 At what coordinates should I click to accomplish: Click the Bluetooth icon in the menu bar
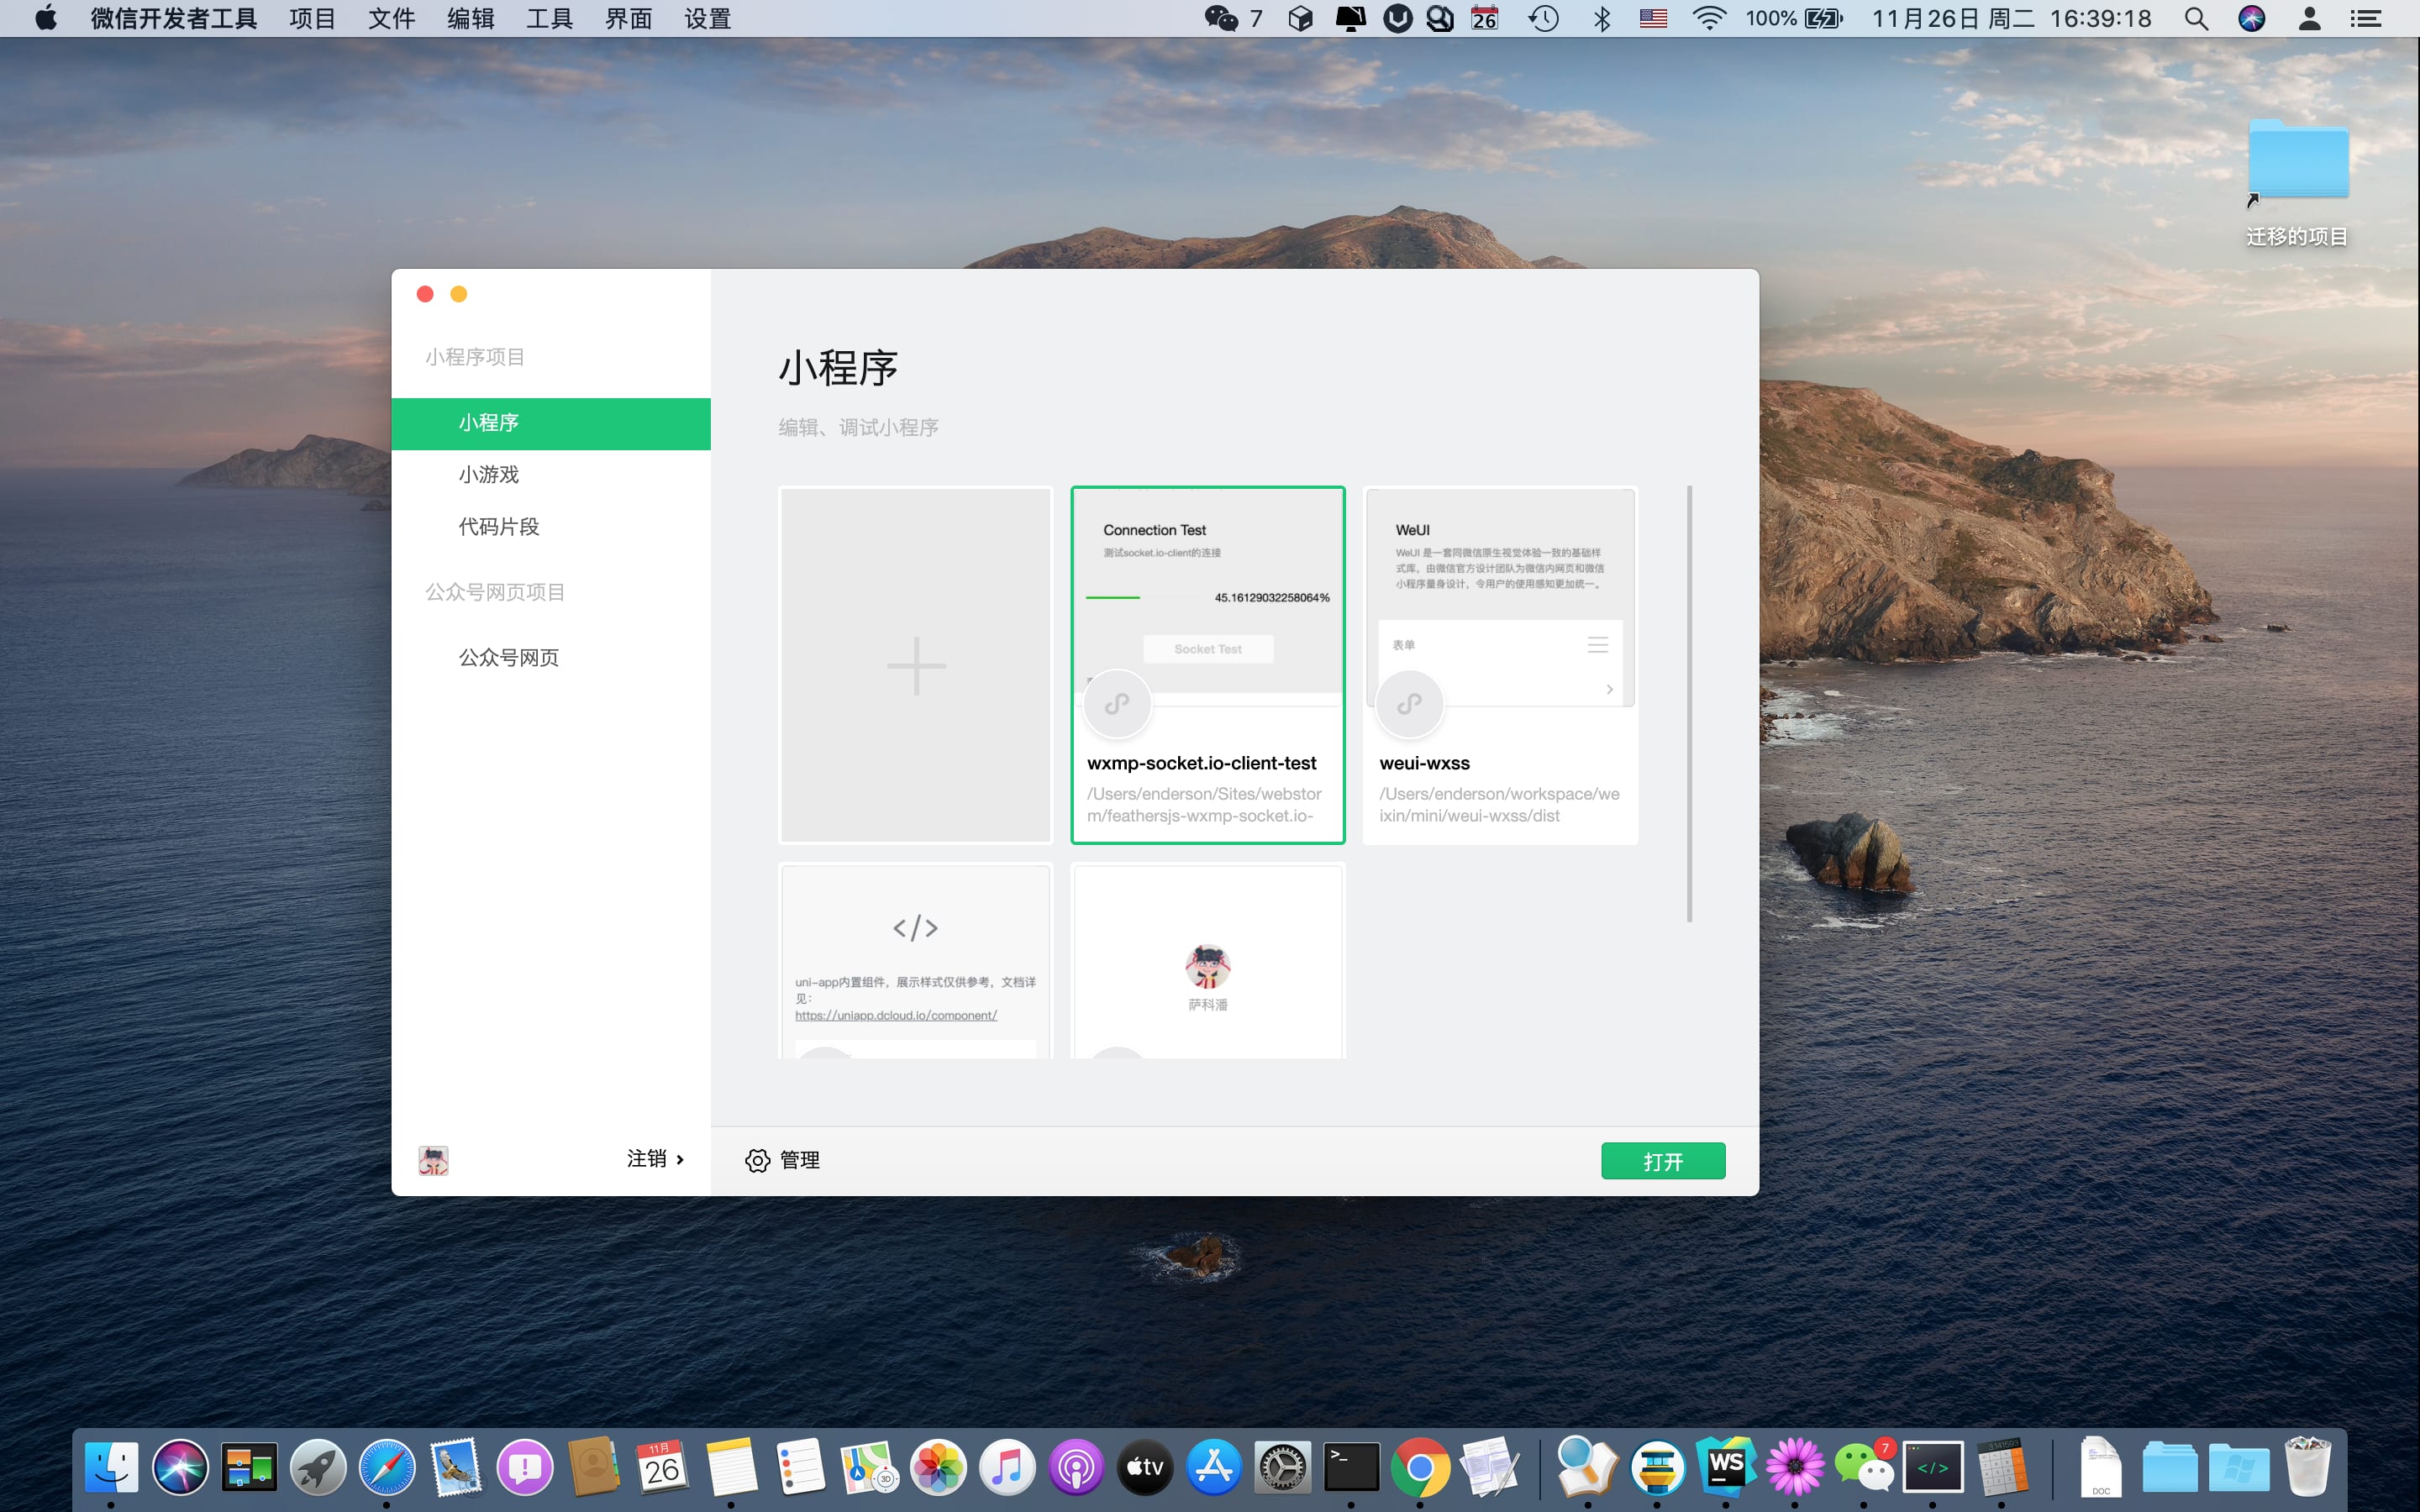1602,18
